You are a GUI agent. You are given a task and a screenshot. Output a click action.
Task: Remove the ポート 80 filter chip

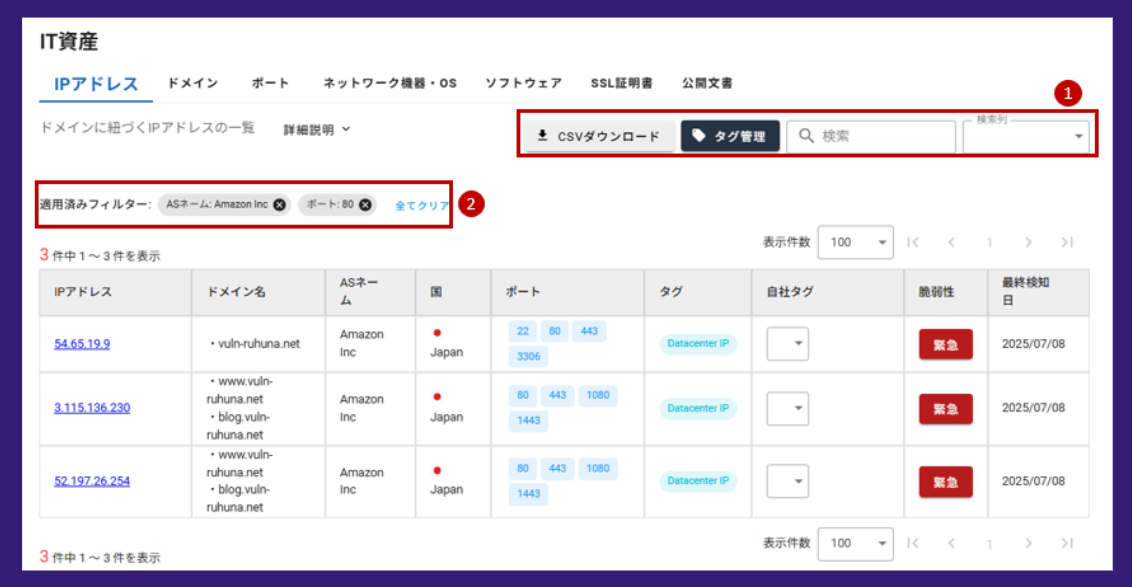(366, 205)
